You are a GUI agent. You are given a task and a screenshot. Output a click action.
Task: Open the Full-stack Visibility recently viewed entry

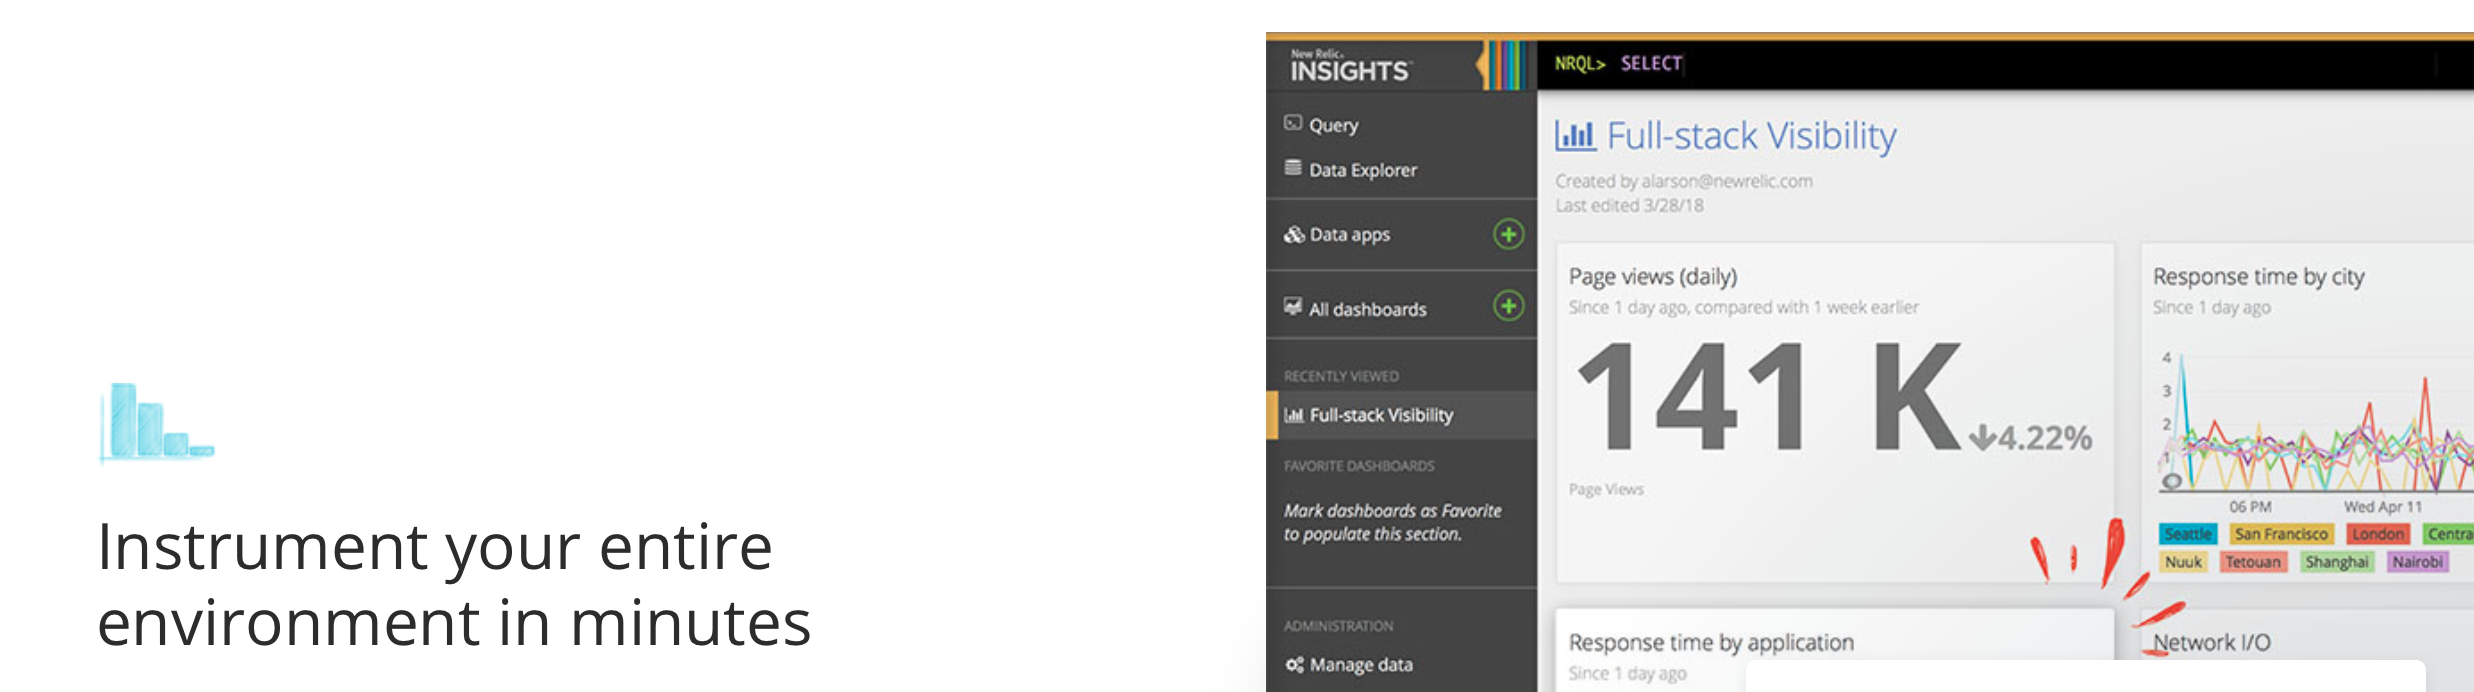tap(1382, 414)
